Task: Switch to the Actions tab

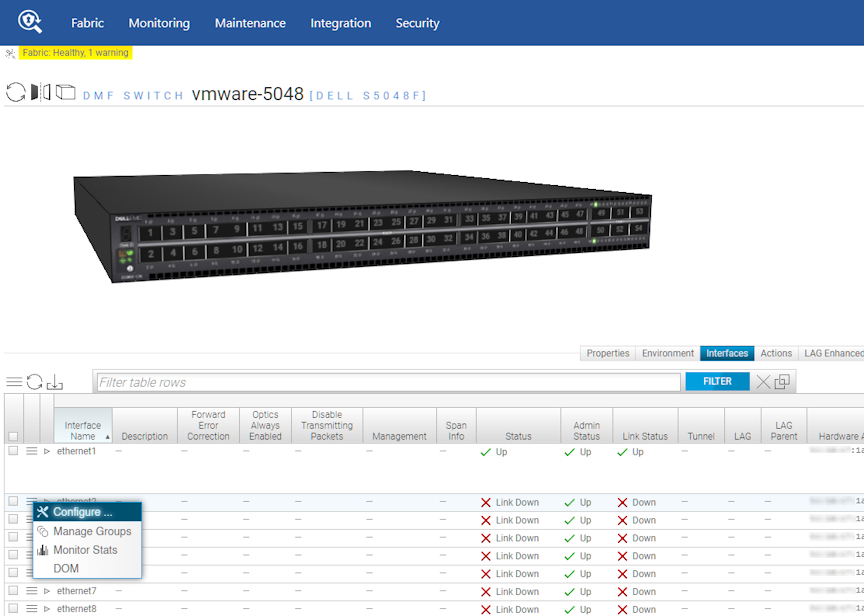Action: pos(776,353)
